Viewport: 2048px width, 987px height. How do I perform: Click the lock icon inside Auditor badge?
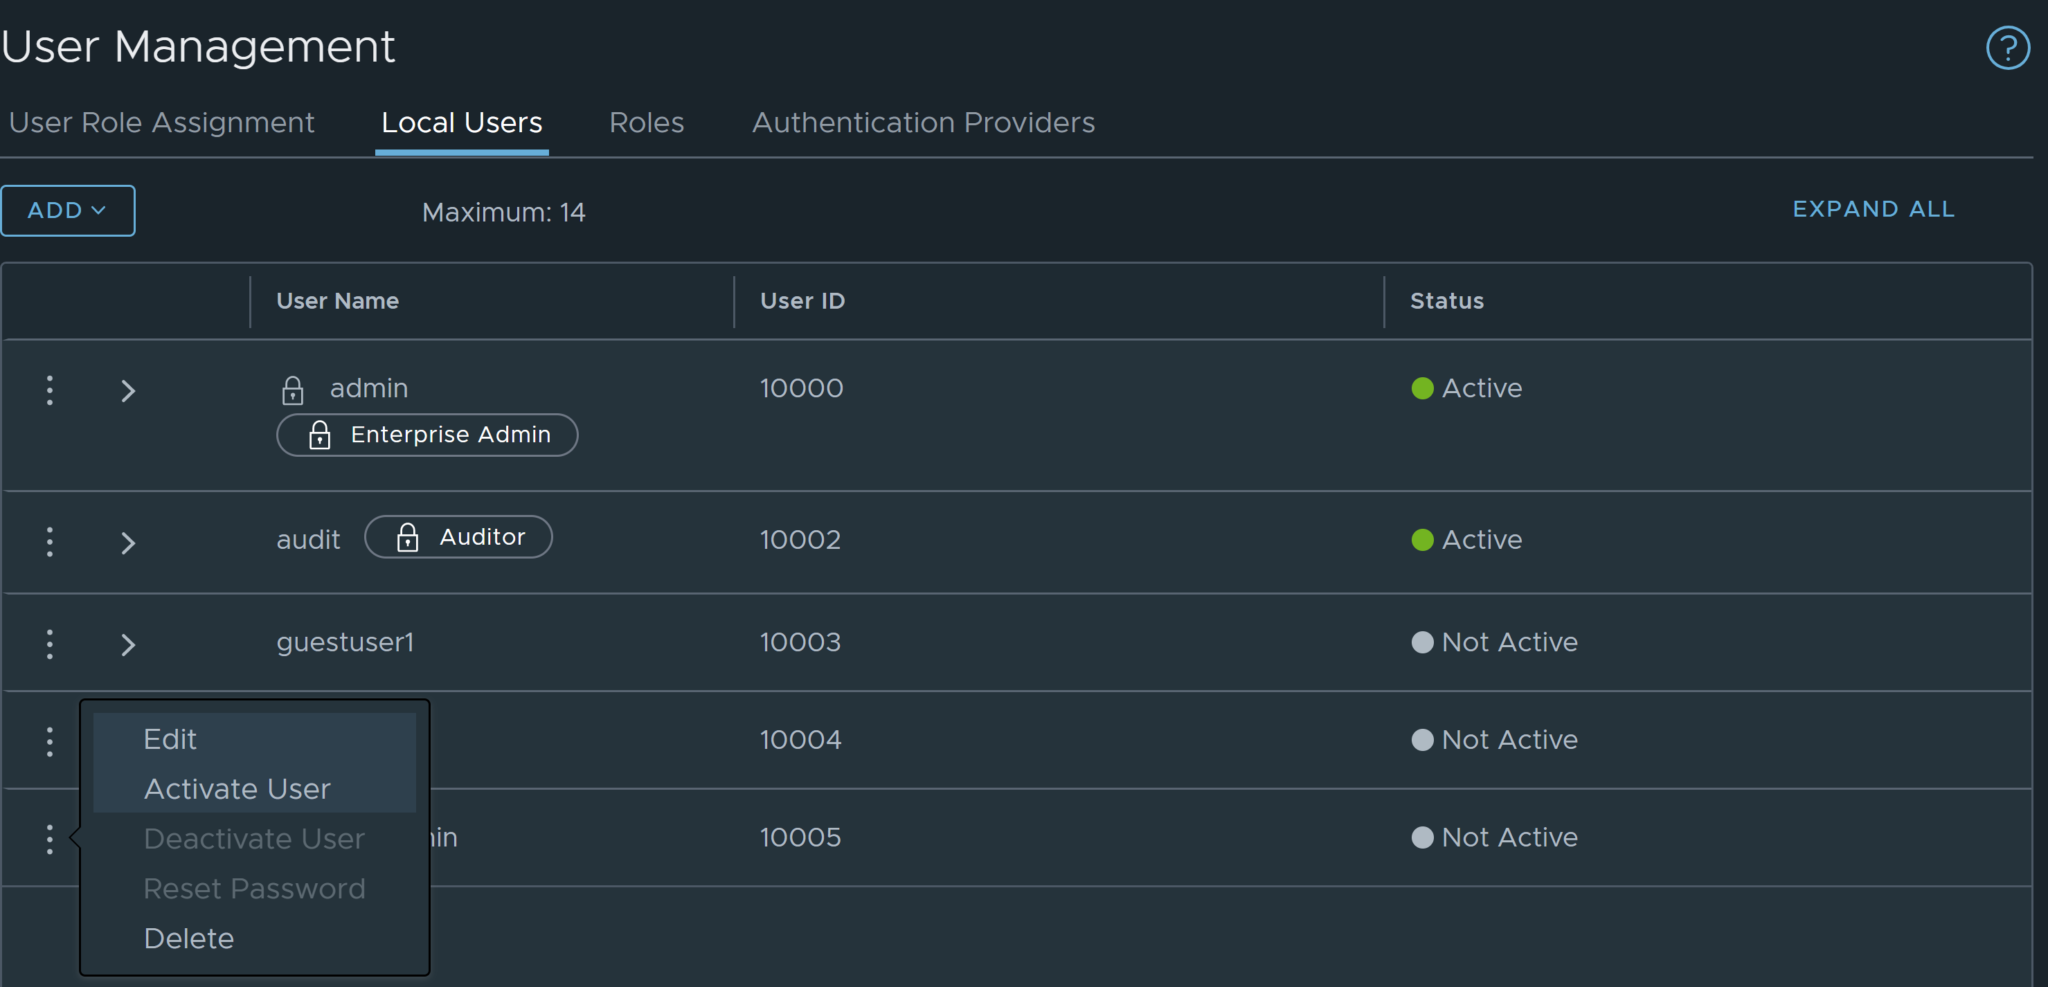pos(408,537)
